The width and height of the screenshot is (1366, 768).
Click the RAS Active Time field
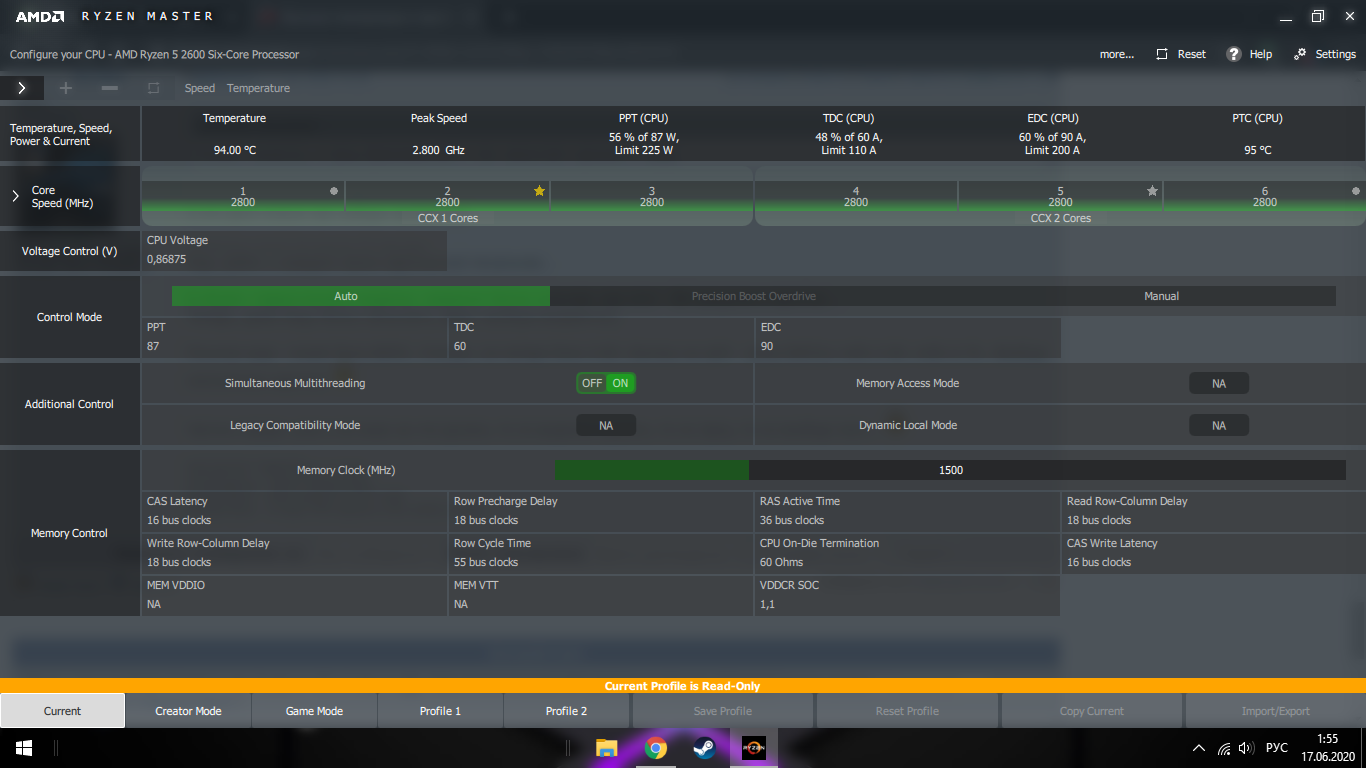point(908,511)
